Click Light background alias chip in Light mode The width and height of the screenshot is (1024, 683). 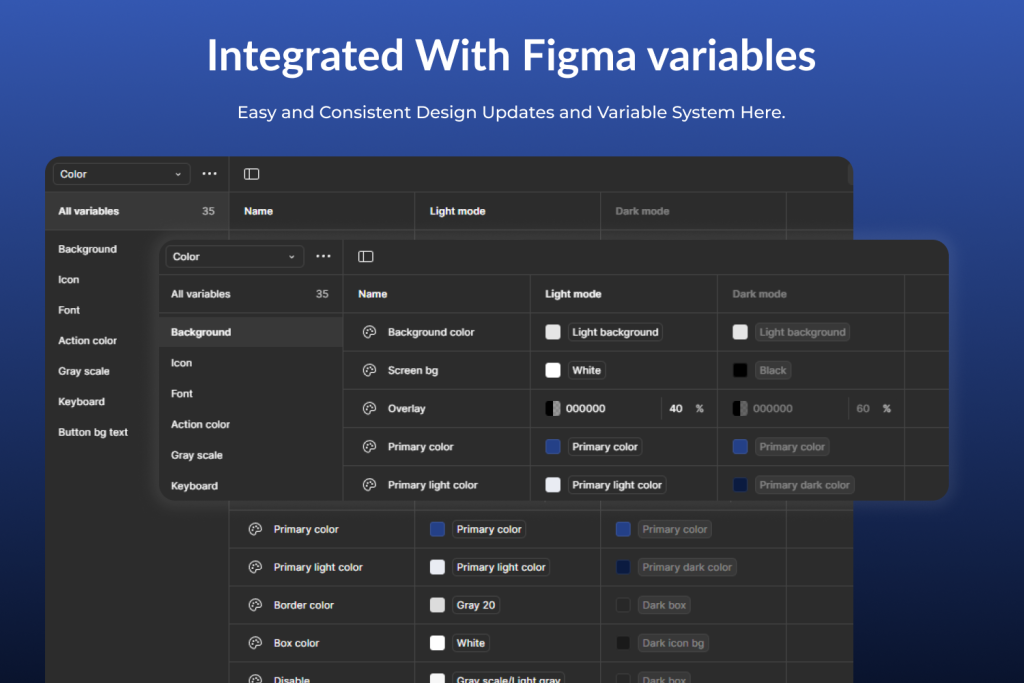[x=615, y=332]
